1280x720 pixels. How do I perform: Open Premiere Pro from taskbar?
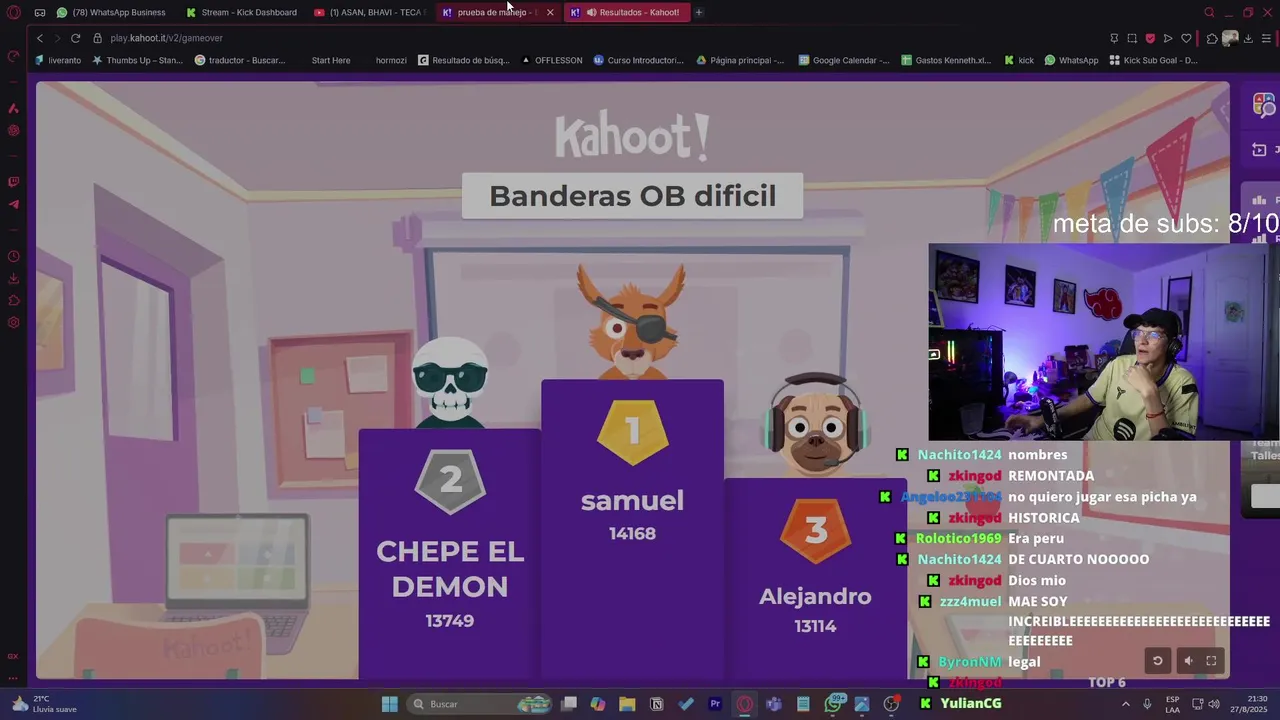click(715, 704)
